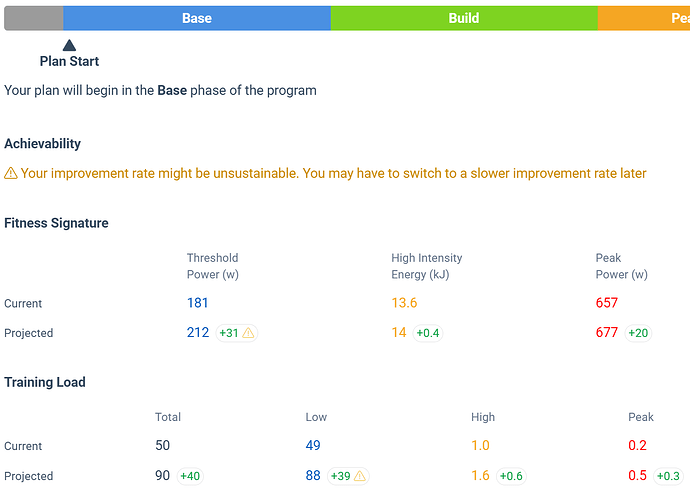The width and height of the screenshot is (690, 490).
Task: Click the +40 total training load badge
Action: 189,476
